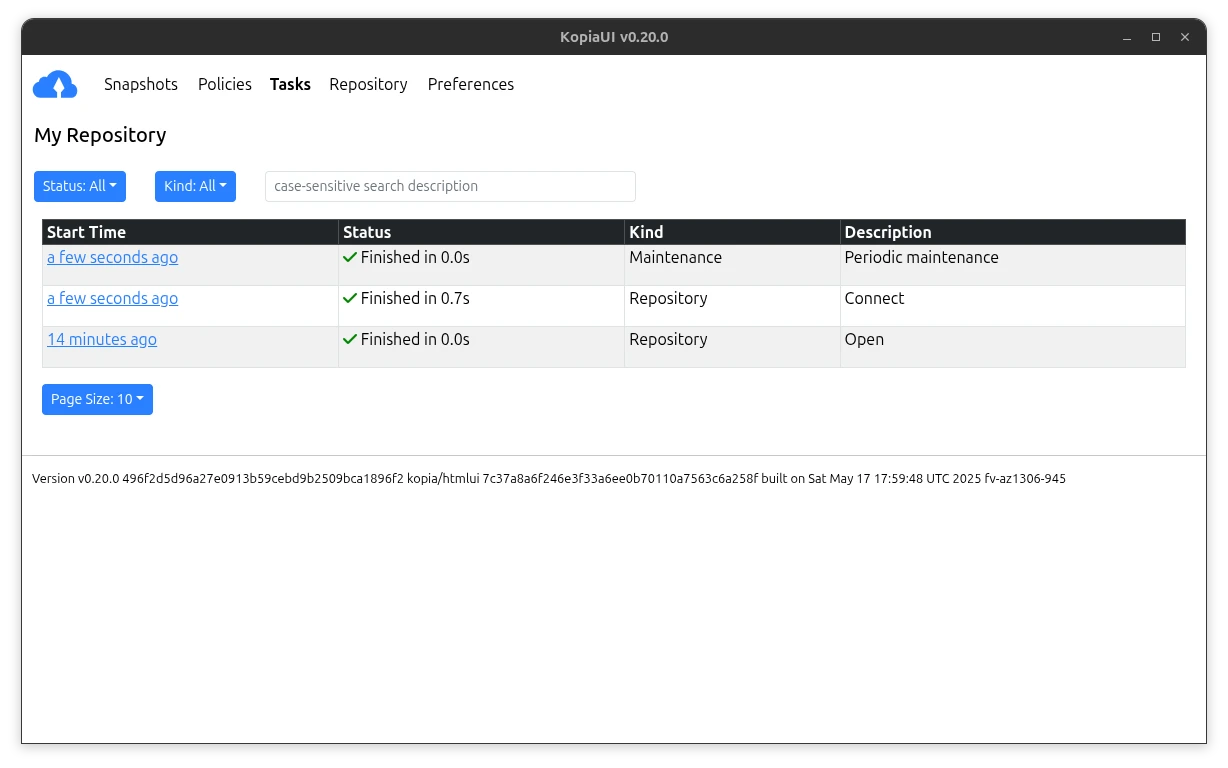Open the Kind: All filter dropdown

(x=195, y=186)
